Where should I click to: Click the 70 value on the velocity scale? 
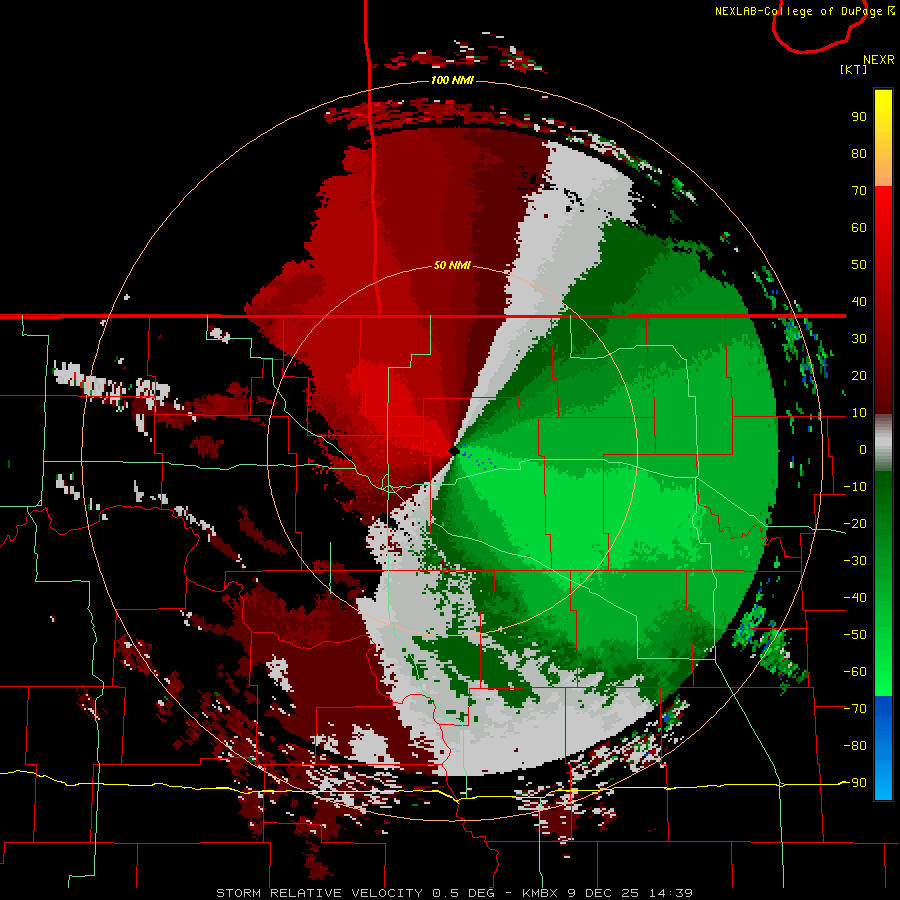[x=859, y=191]
